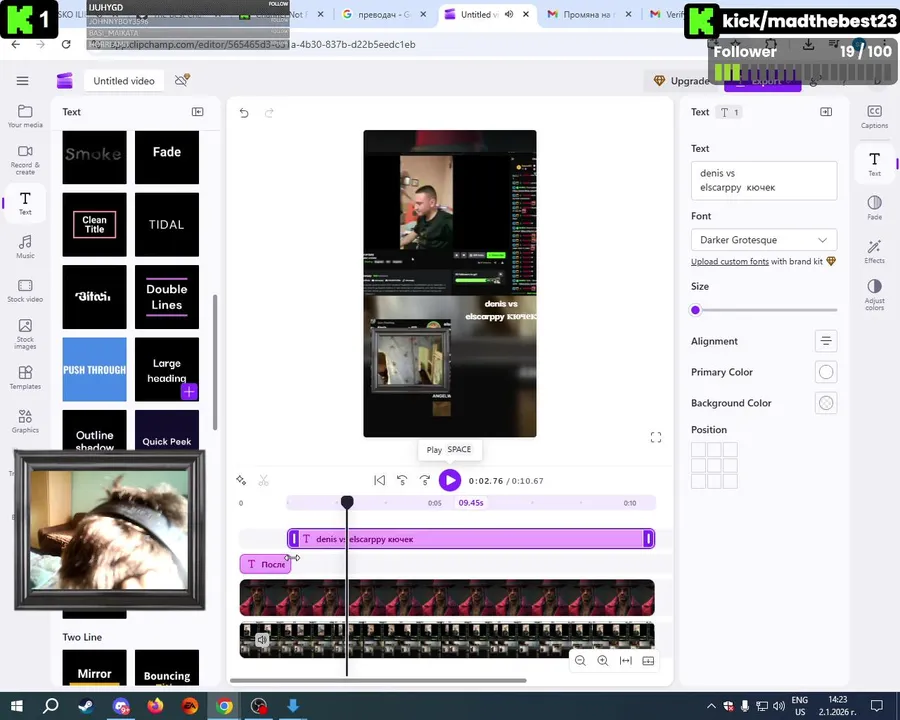Select the После text clip on timeline
Image resolution: width=900 pixels, height=720 pixels.
265,564
